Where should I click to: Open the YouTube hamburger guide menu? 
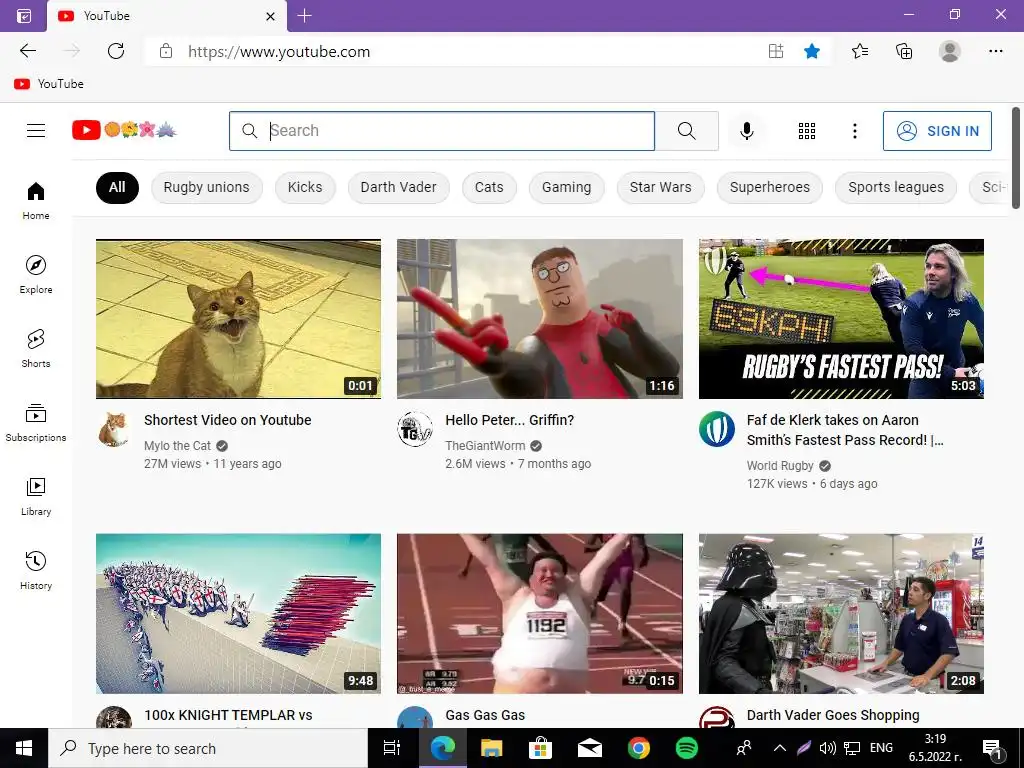36,131
